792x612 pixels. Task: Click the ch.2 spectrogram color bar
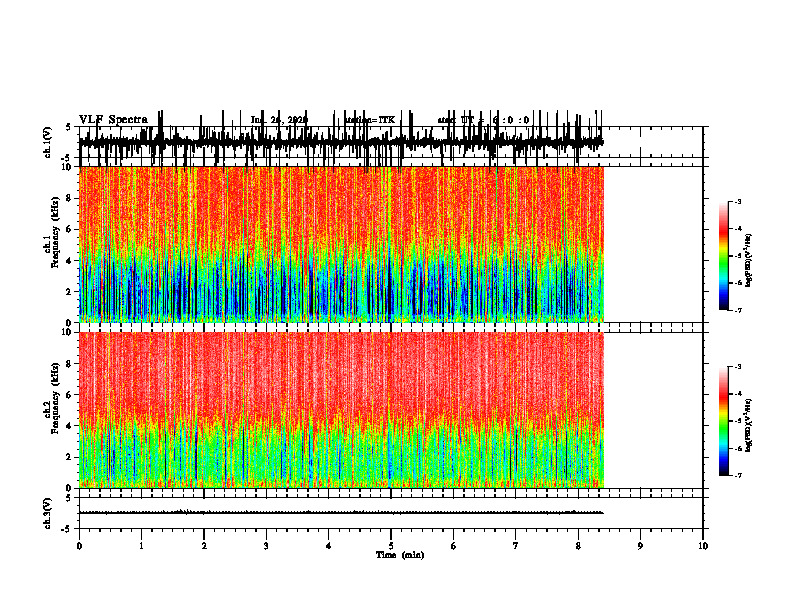click(724, 421)
